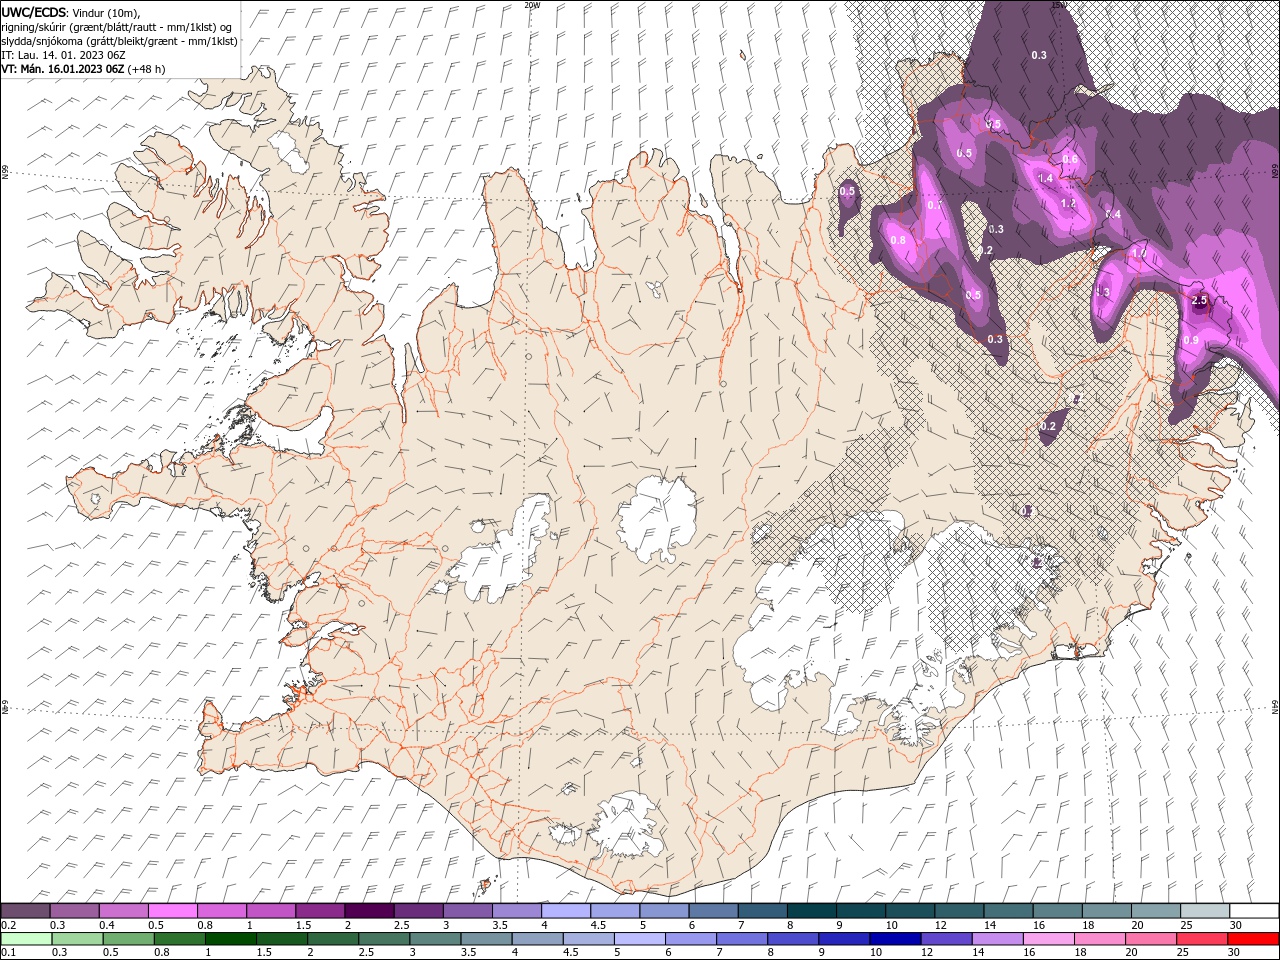Screen dimensions: 1280x960
Task: Select the 0.9 snowfall value label
Action: click(x=1191, y=341)
